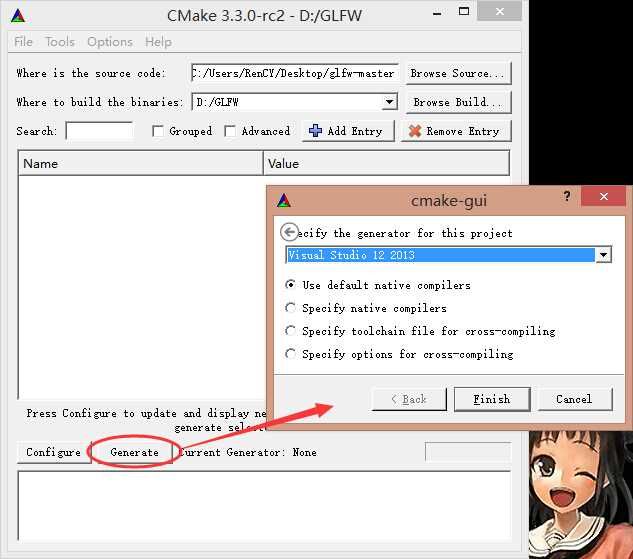This screenshot has height=559, width=633.
Task: Close the CMake main window
Action: pyautogui.click(x=499, y=11)
